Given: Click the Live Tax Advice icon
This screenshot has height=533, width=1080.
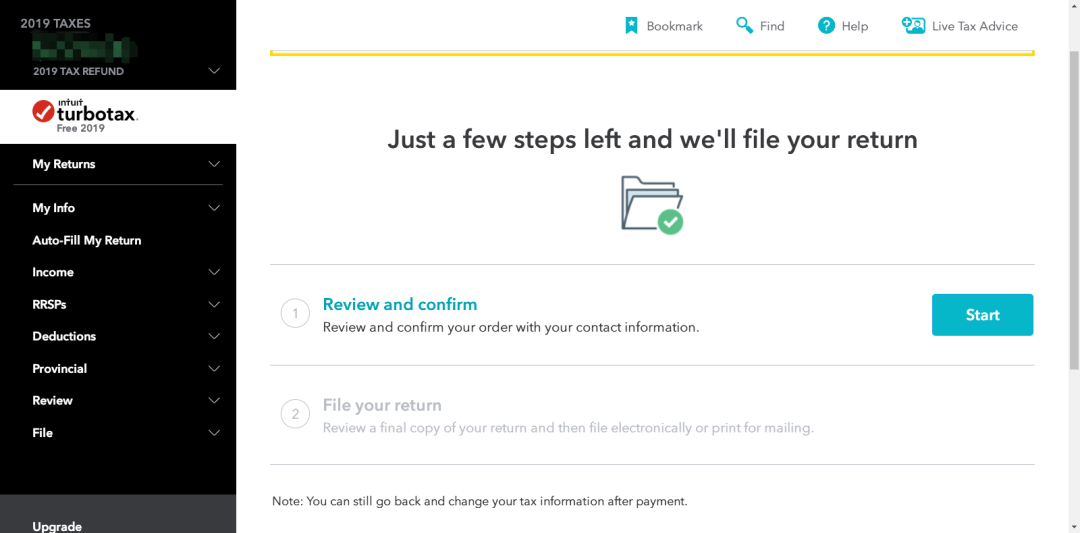Looking at the screenshot, I should pyautogui.click(x=913, y=26).
